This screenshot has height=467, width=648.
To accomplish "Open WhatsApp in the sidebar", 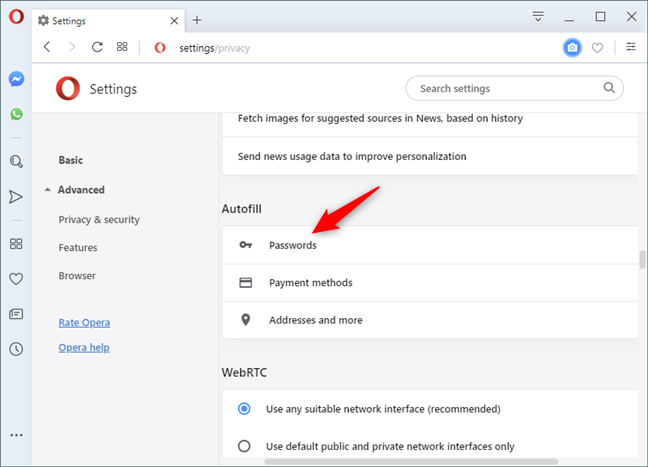I will [16, 114].
